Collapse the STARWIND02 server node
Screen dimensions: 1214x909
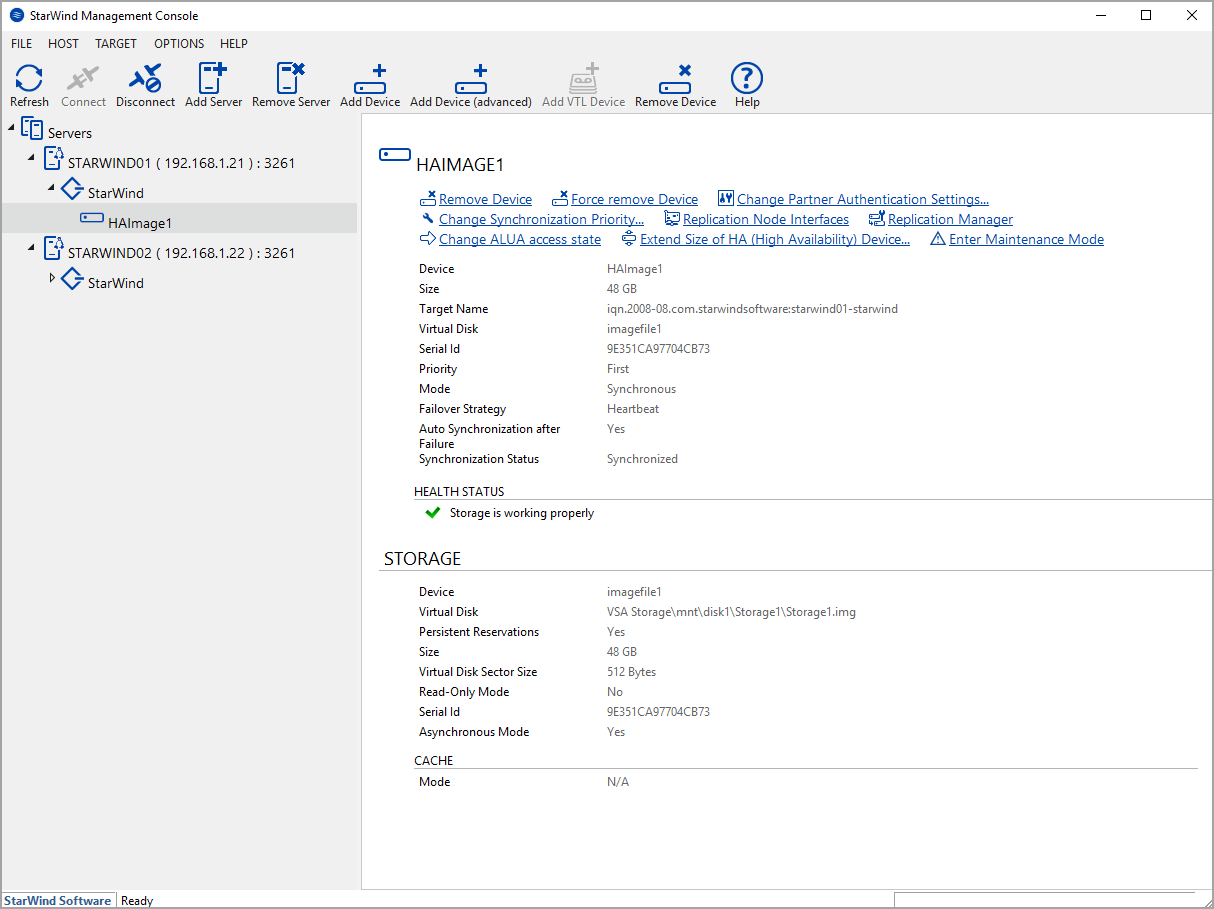pos(32,248)
